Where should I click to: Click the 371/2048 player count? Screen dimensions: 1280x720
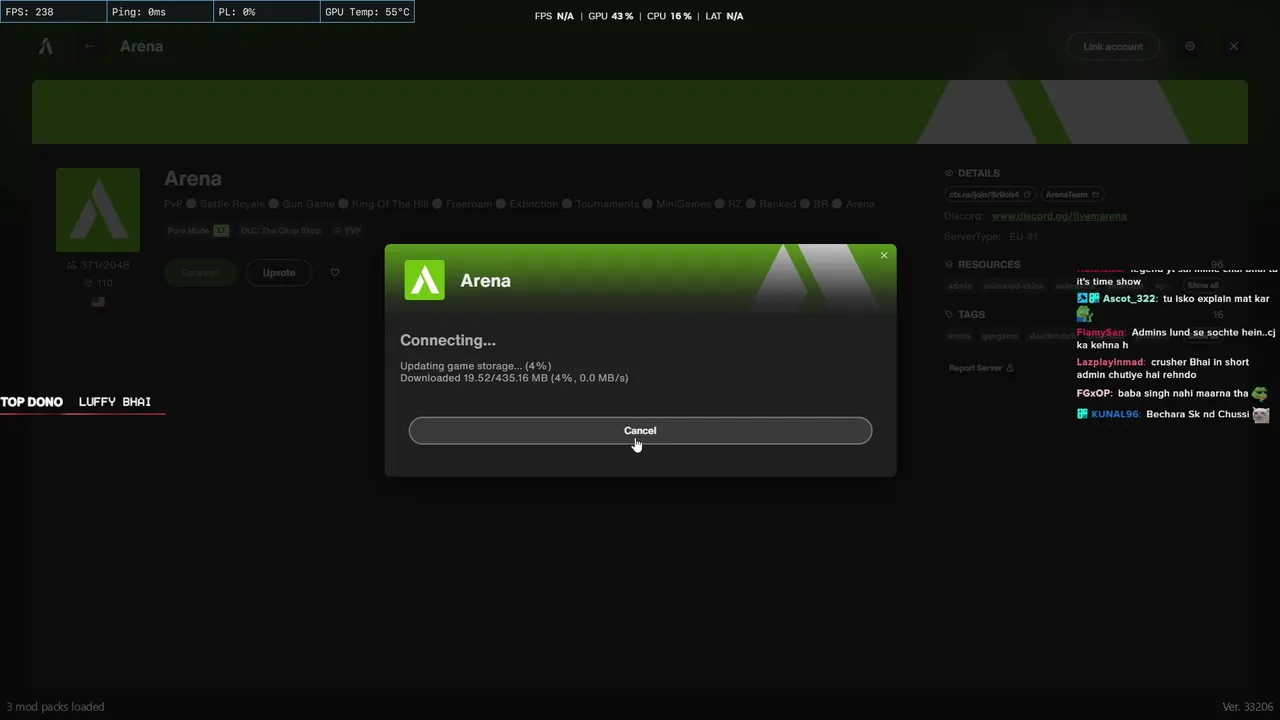pyautogui.click(x=98, y=265)
